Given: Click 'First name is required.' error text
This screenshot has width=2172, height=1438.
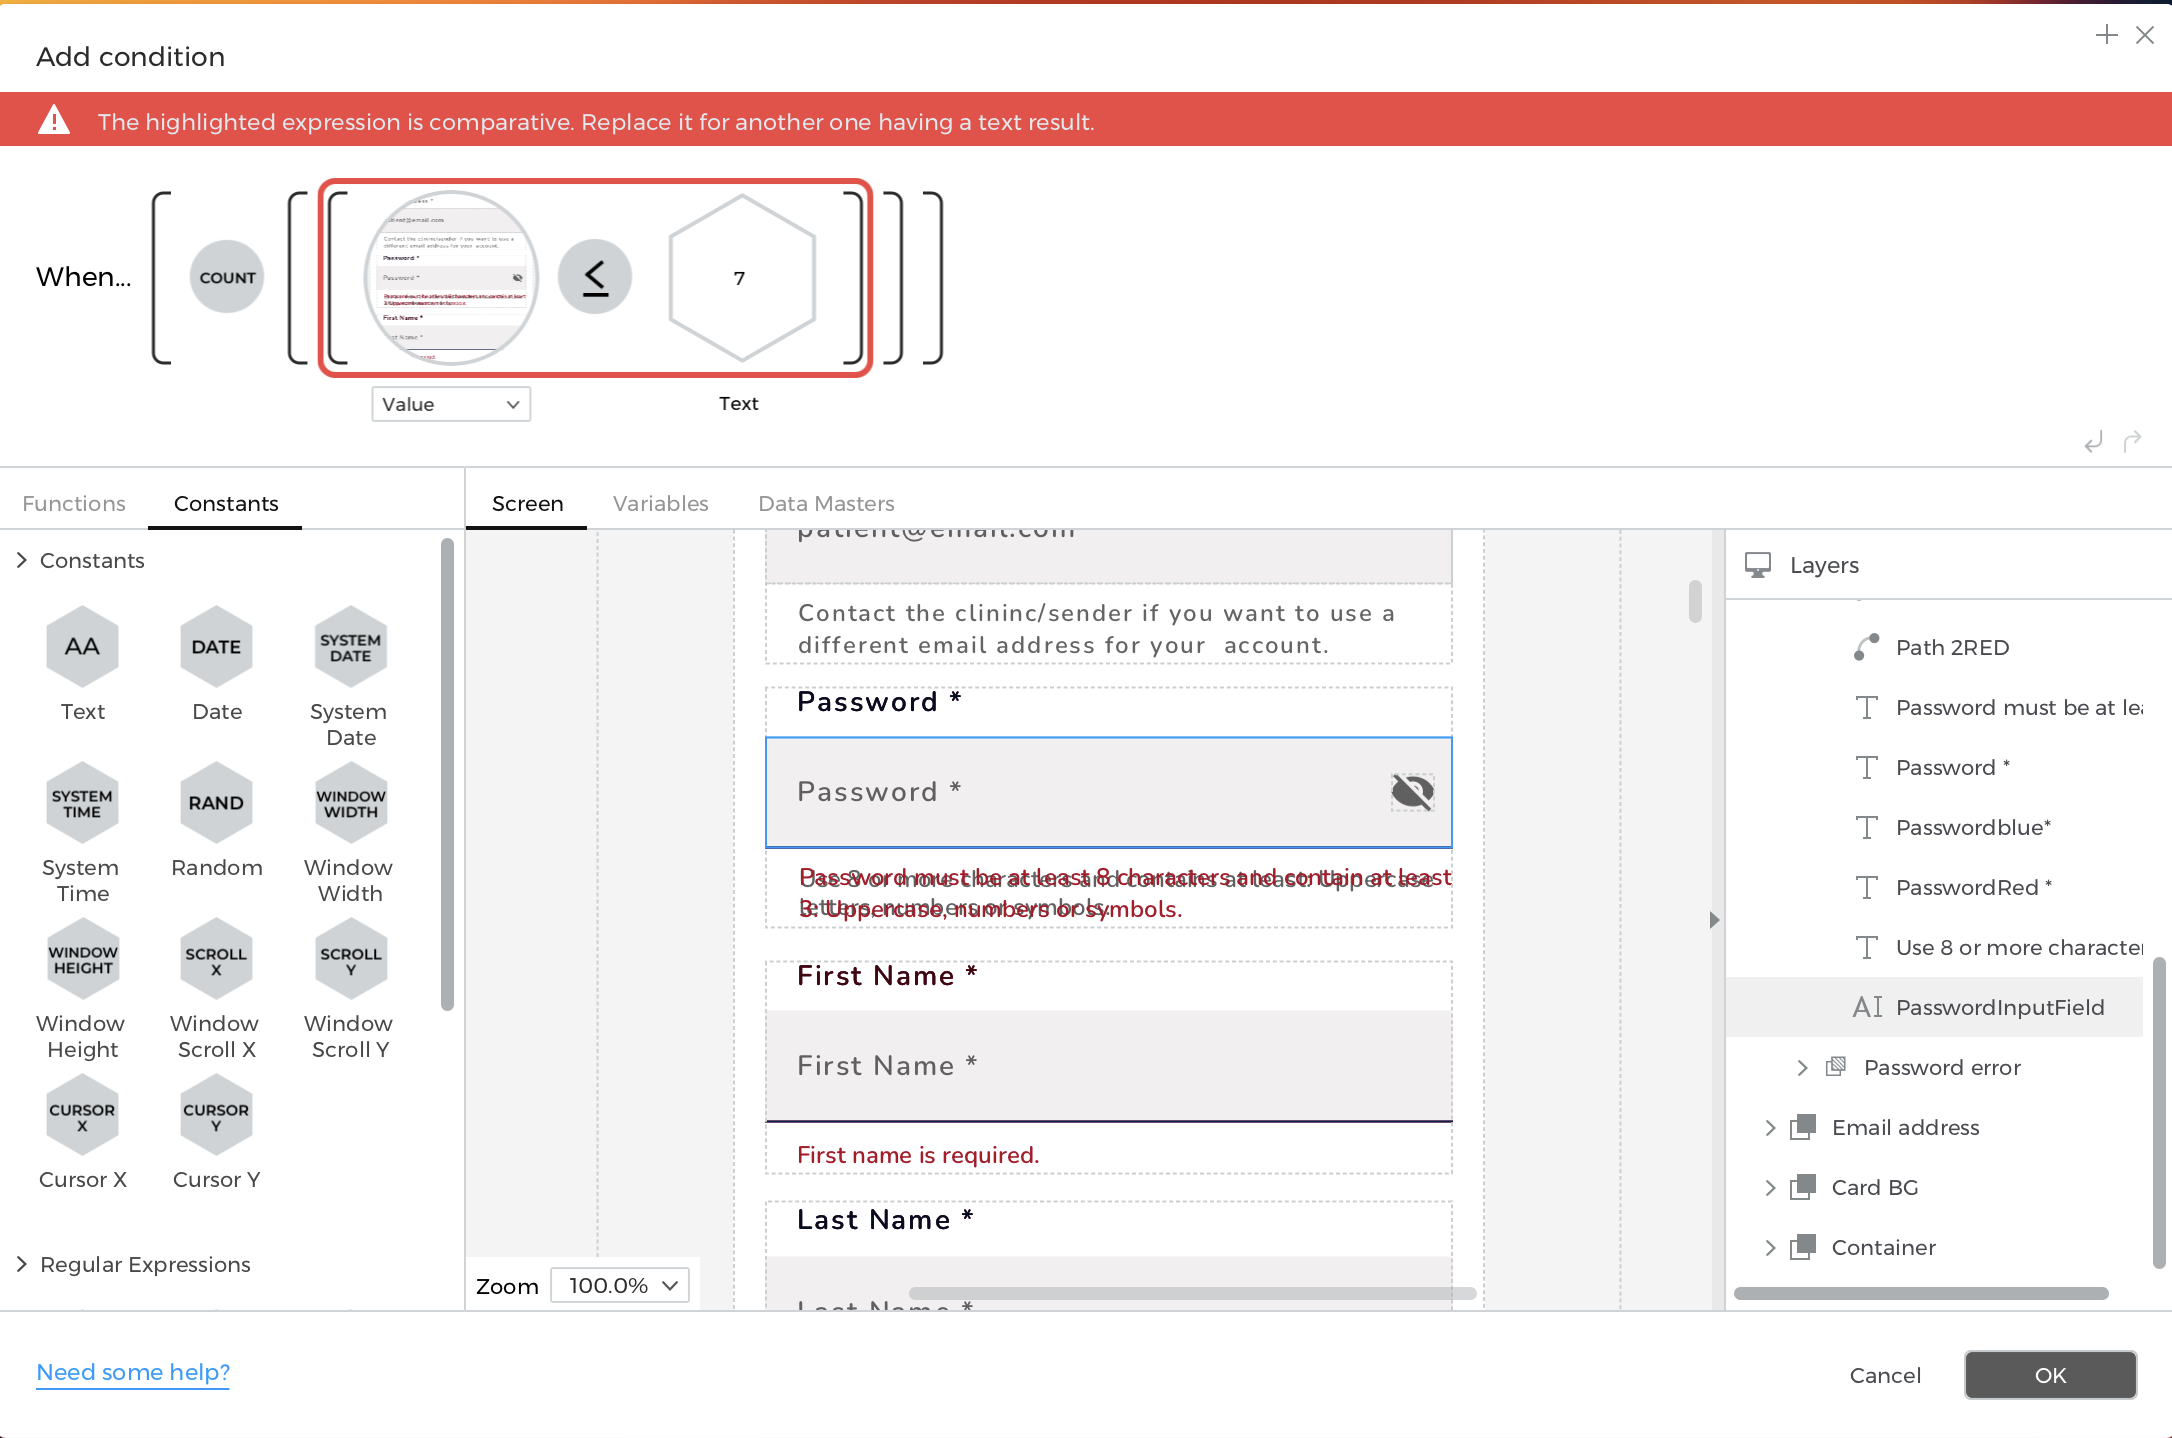Looking at the screenshot, I should click(918, 1155).
